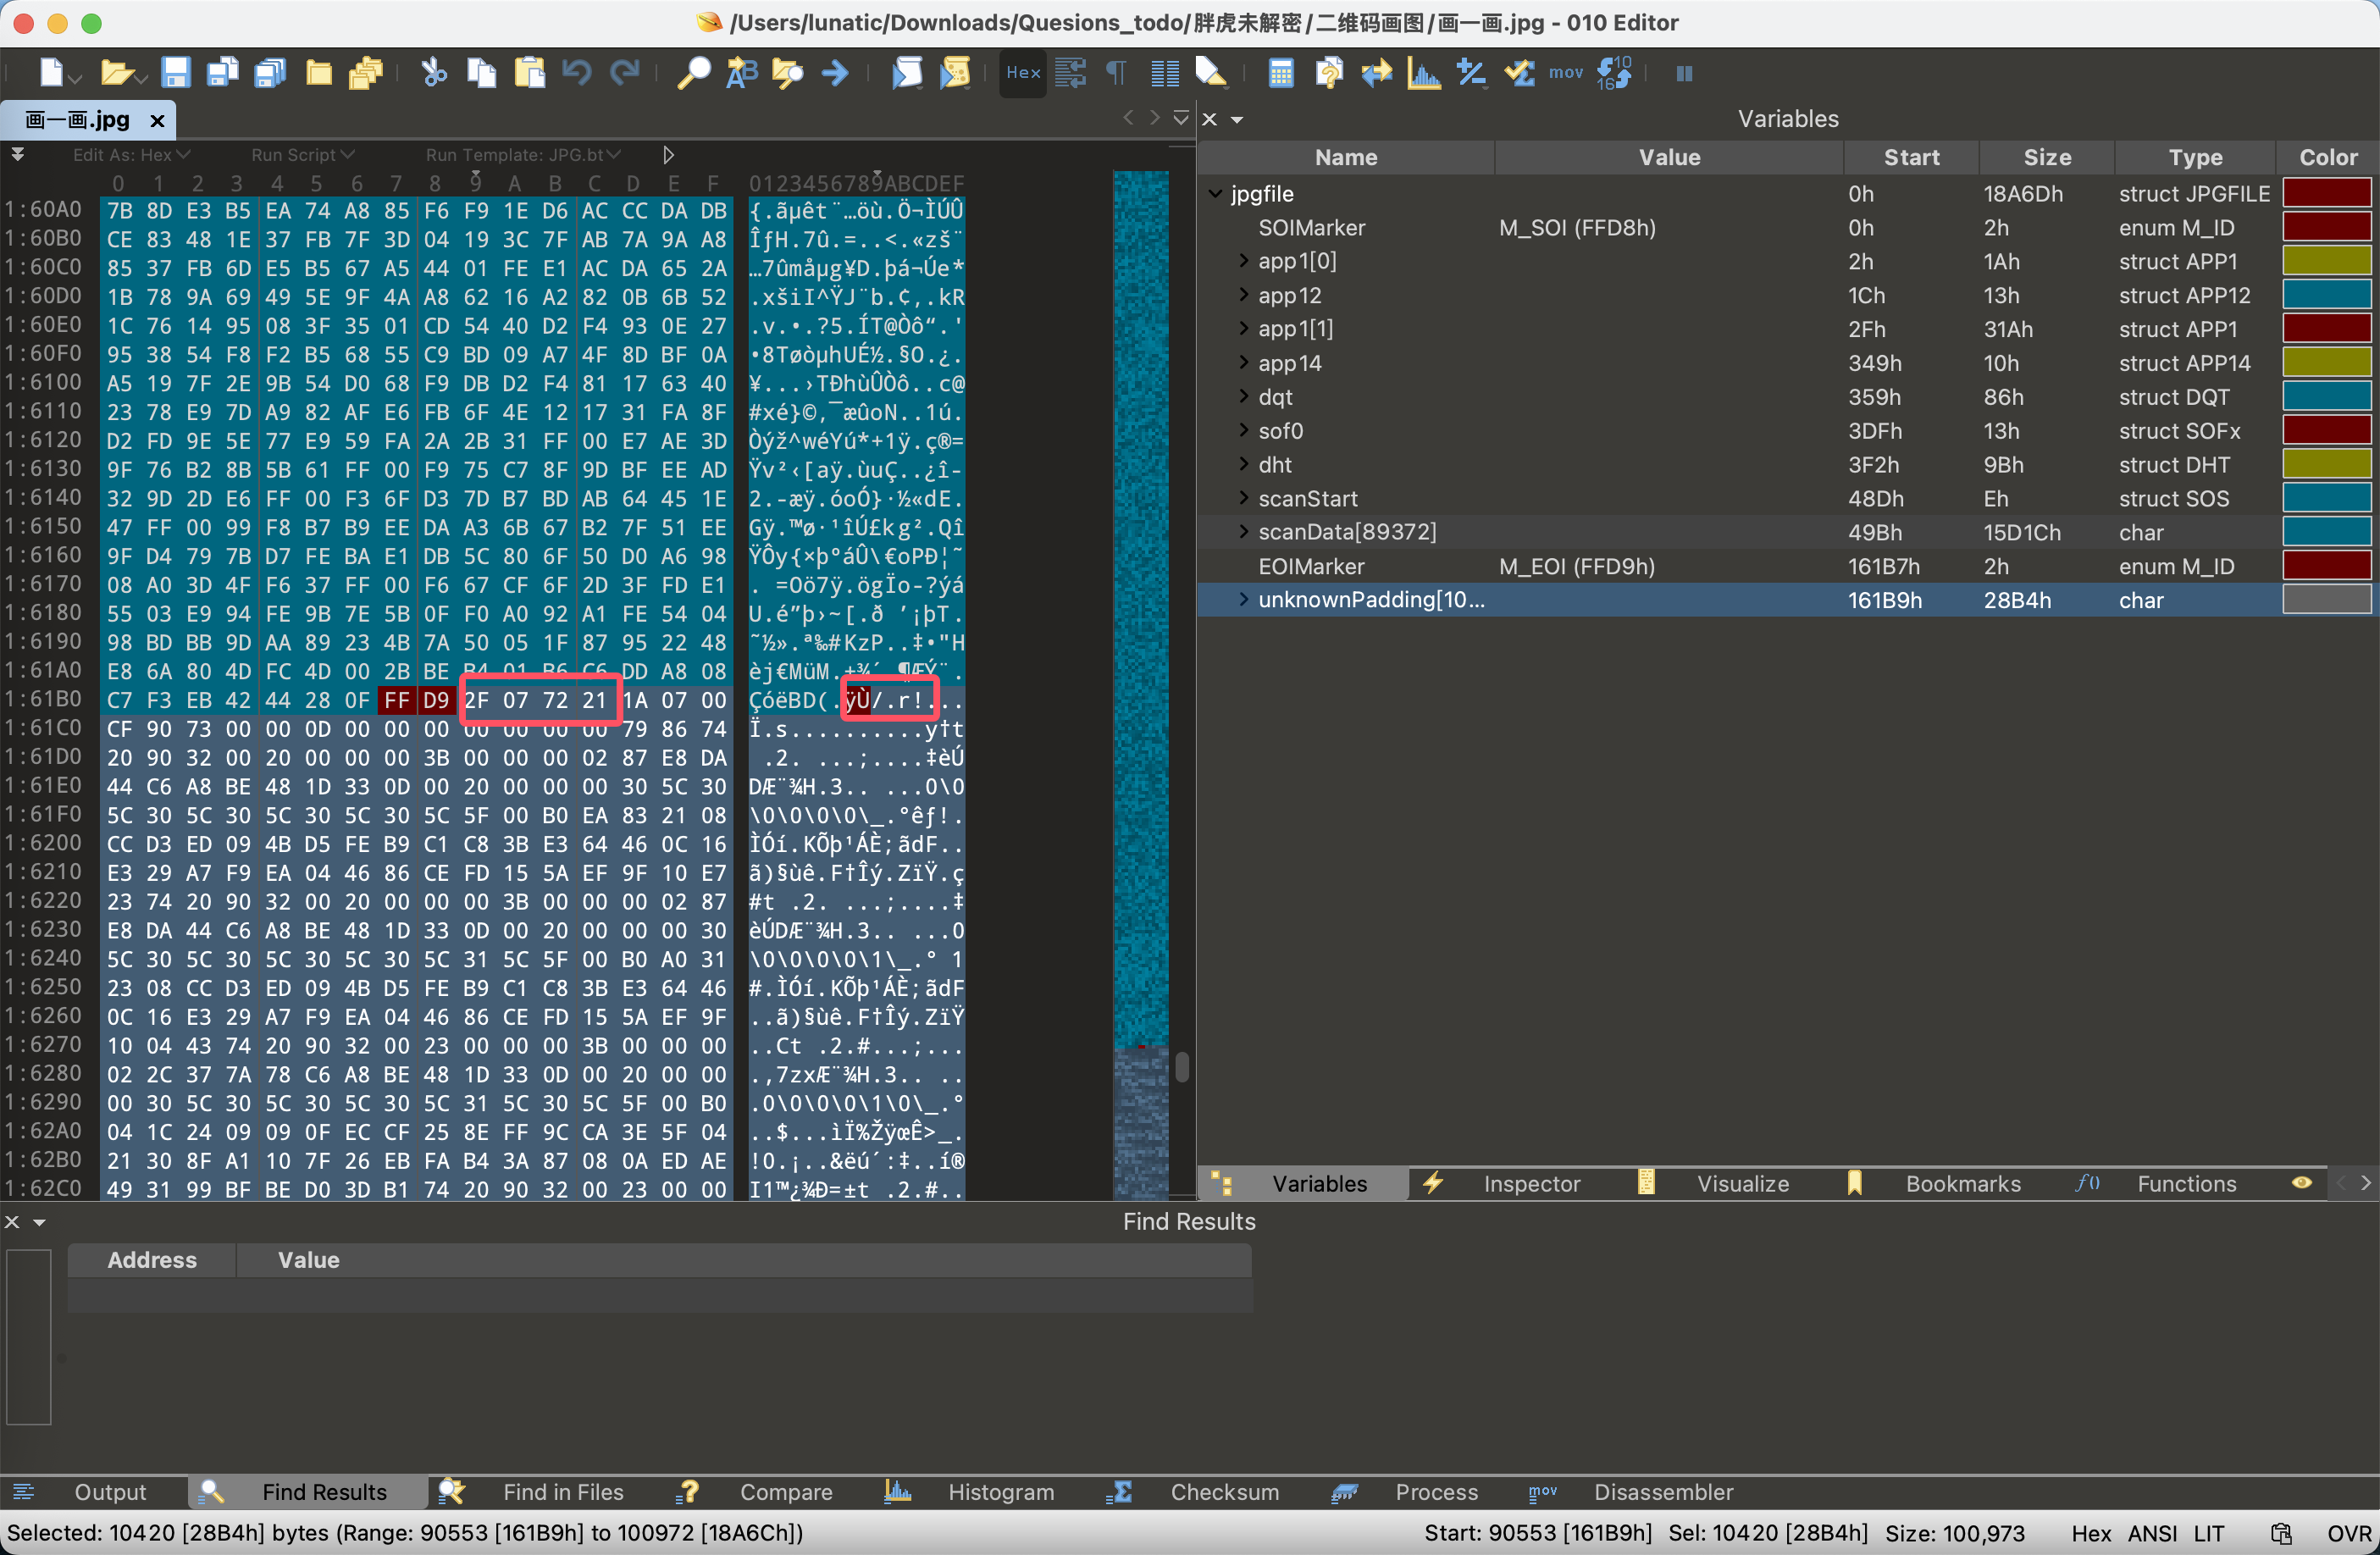Redo the last edit
2380x1555 pixels.
tap(625, 73)
